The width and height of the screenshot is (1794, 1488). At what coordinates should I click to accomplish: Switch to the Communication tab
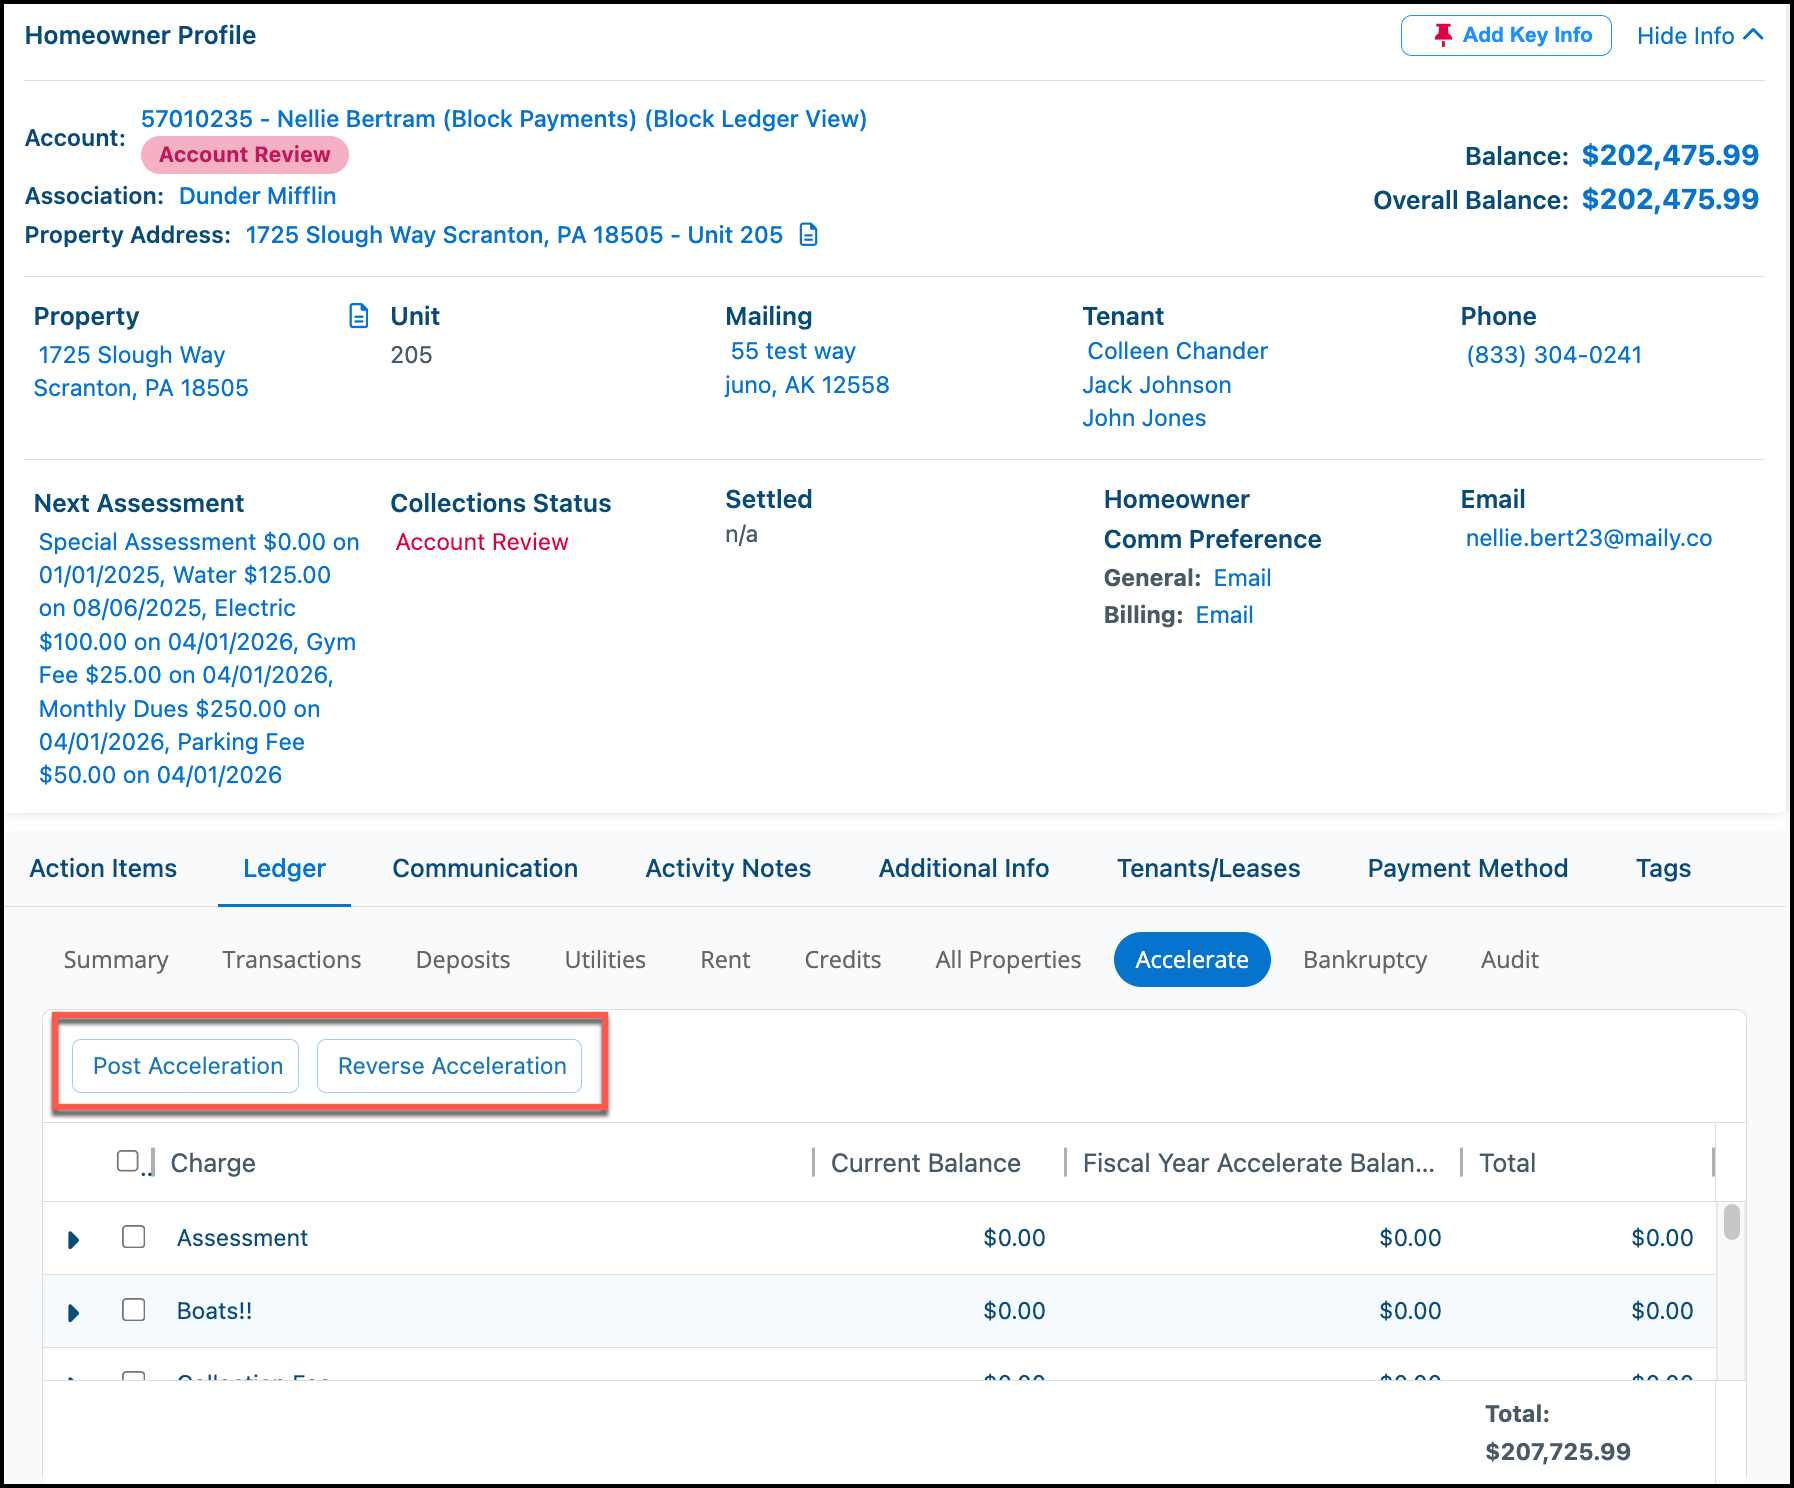[x=485, y=868]
